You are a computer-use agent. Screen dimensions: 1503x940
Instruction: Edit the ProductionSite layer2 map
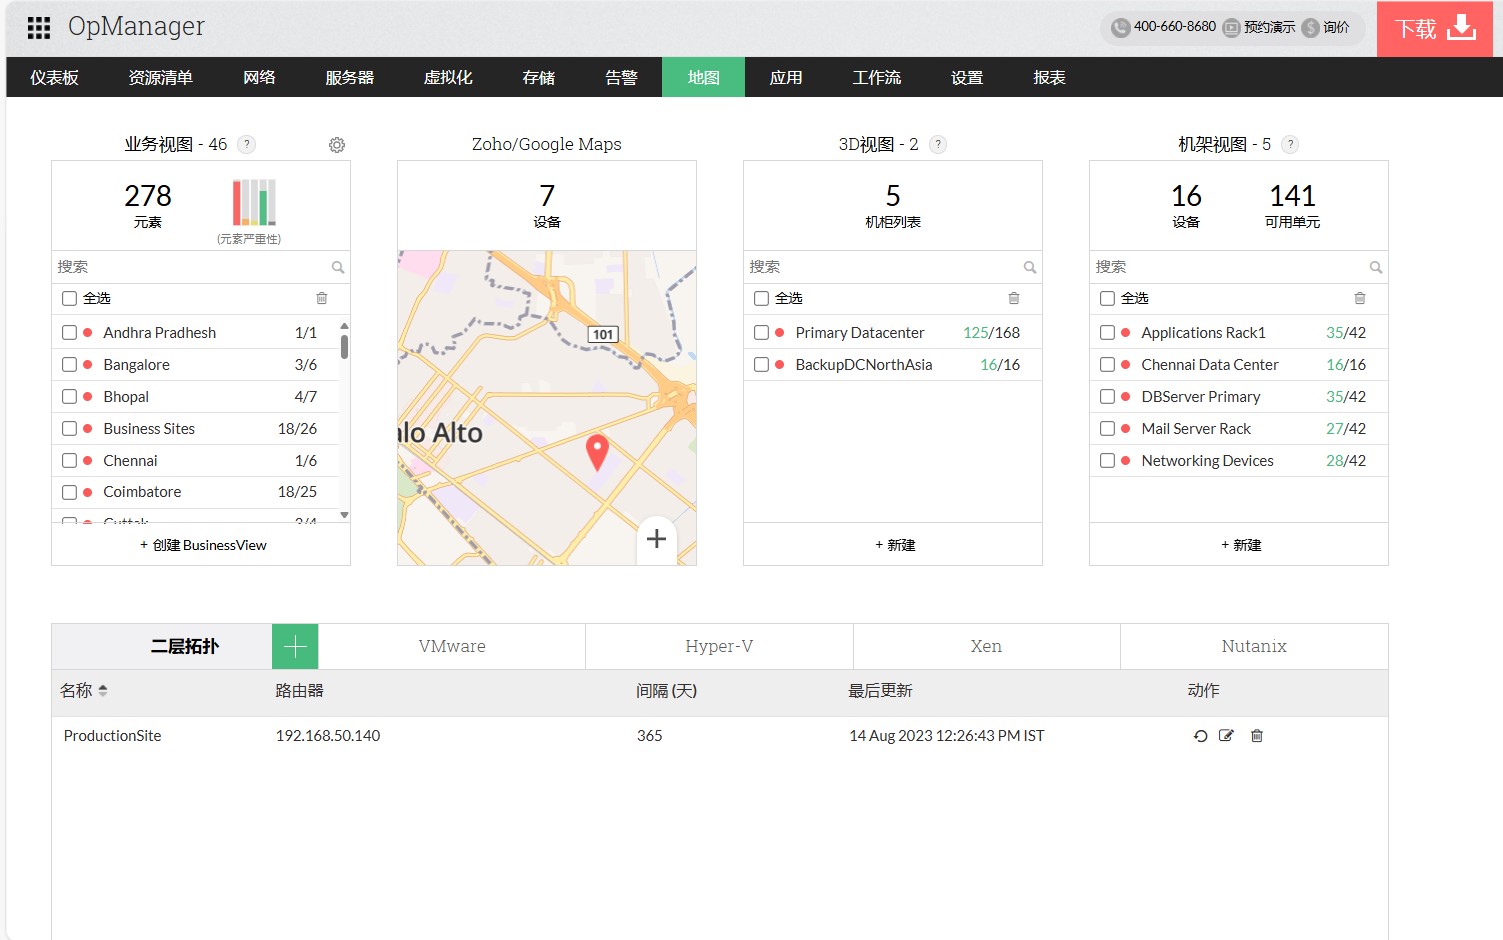(x=1226, y=736)
